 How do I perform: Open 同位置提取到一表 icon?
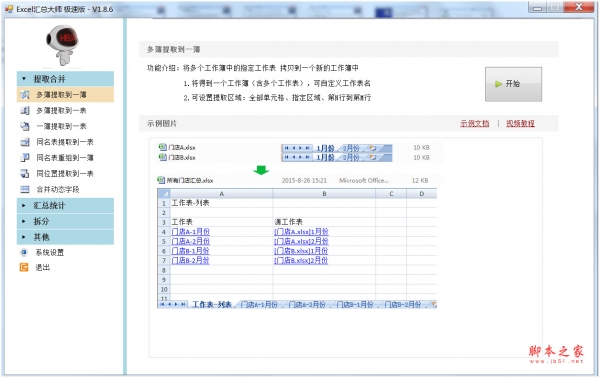(x=25, y=173)
